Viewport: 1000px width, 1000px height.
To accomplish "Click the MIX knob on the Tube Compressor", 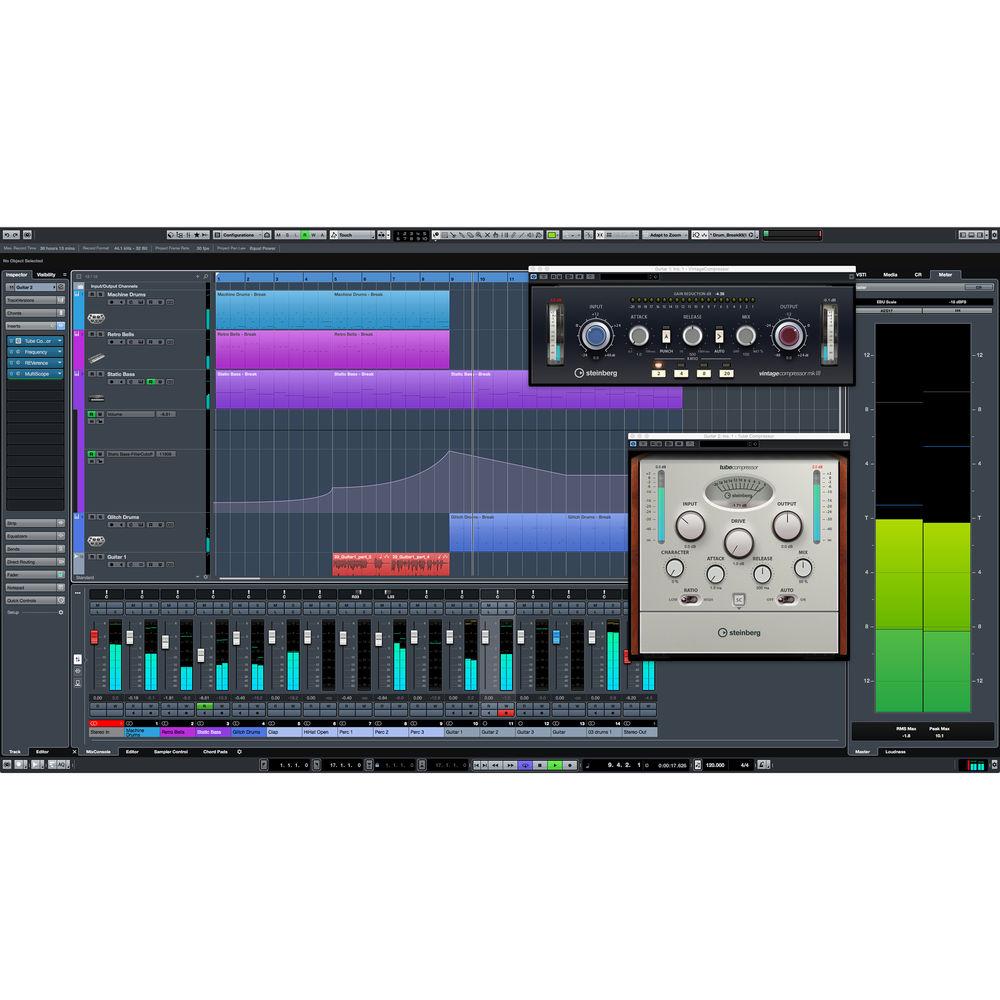I will (x=803, y=570).
